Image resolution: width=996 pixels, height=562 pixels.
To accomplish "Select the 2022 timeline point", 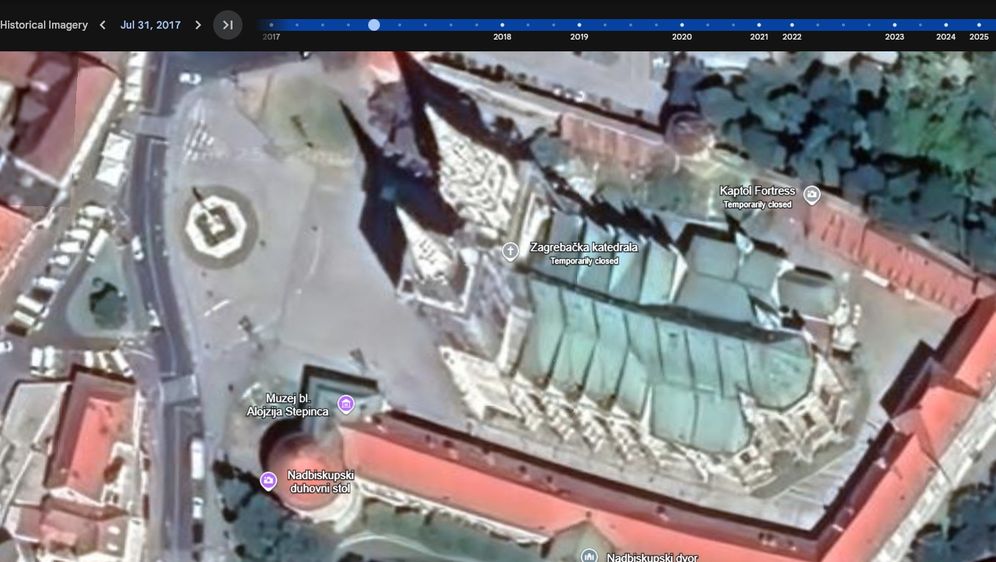I will click(791, 25).
